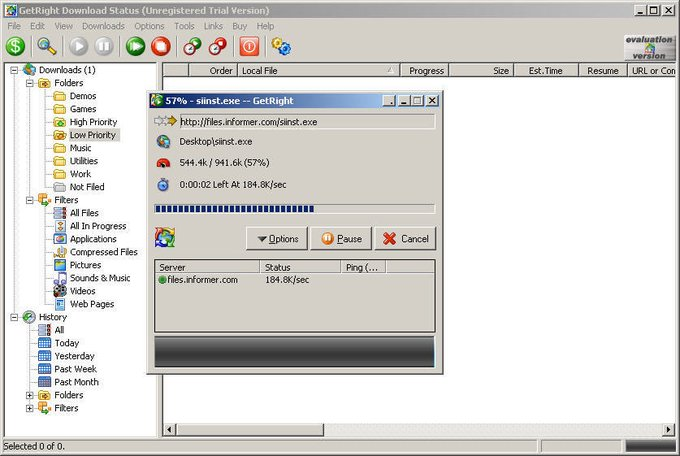Open the Help menu
680x456 pixels.
265,26
